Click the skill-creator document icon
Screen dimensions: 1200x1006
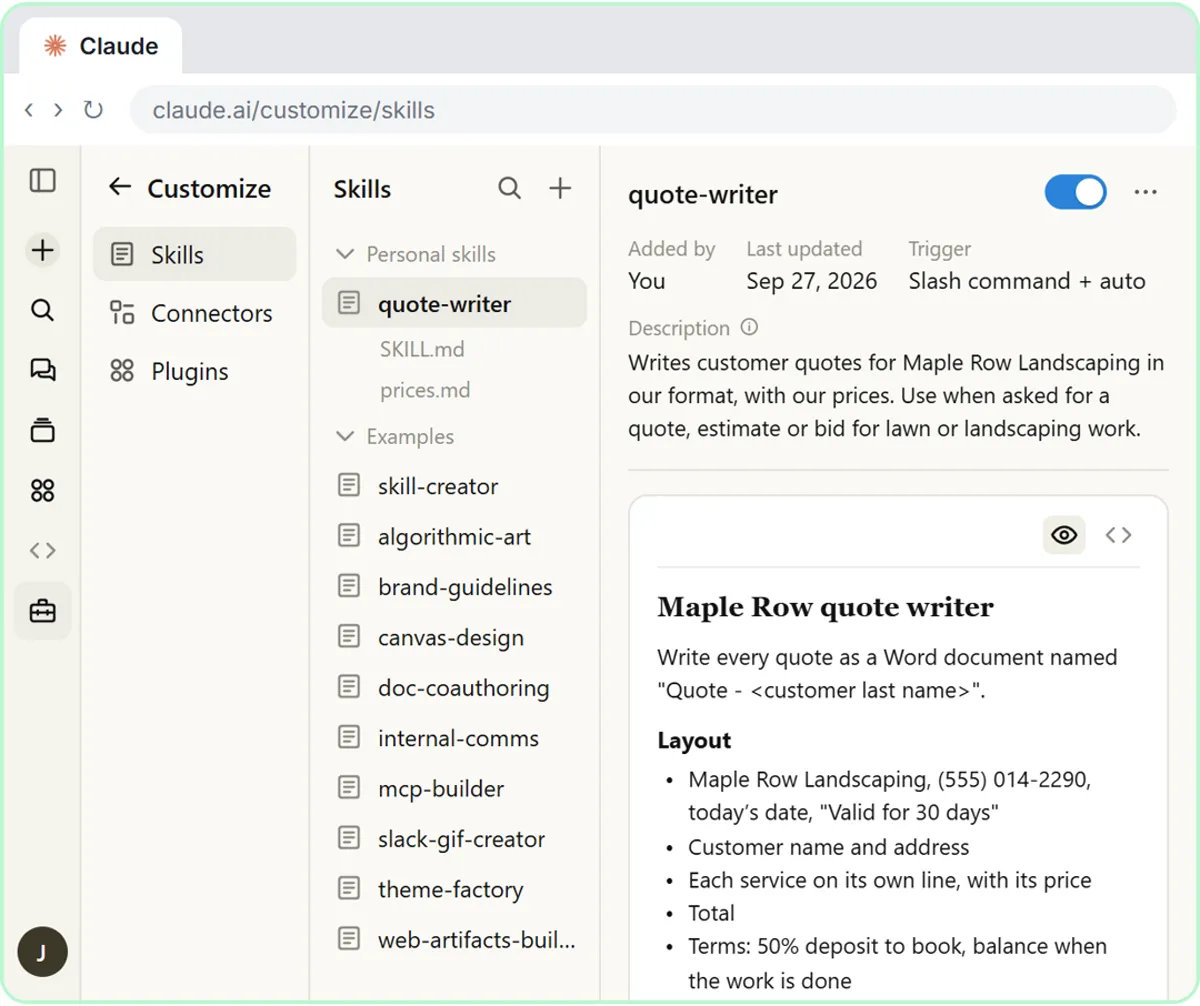[x=348, y=486]
